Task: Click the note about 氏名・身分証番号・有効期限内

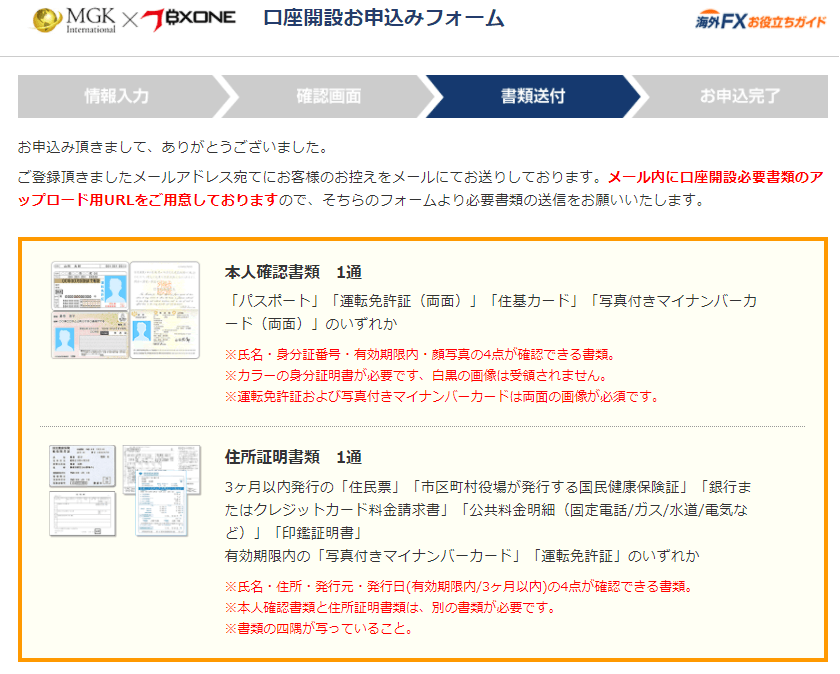Action: click(x=420, y=355)
